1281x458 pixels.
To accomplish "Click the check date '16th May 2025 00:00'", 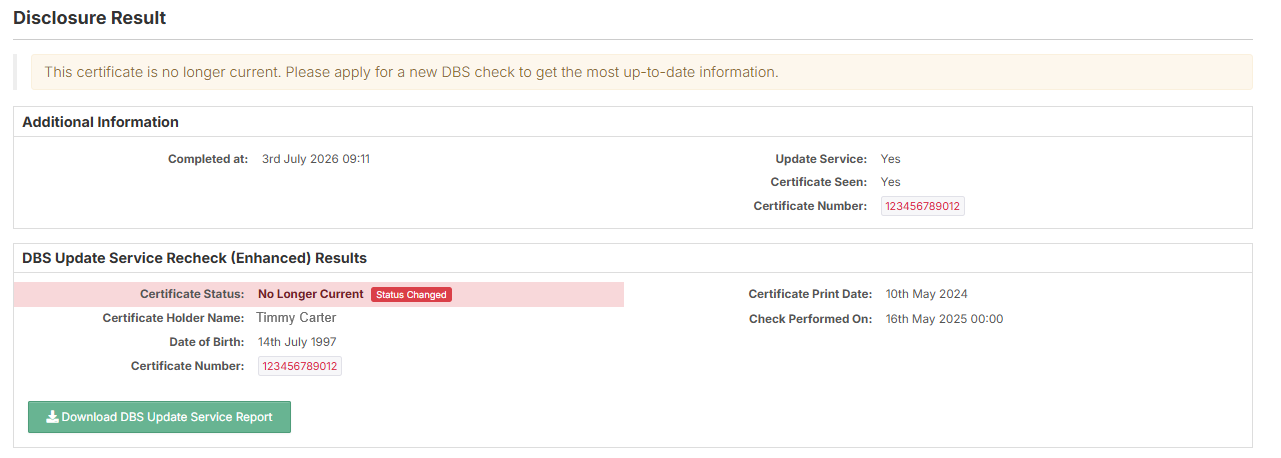I will [x=944, y=319].
